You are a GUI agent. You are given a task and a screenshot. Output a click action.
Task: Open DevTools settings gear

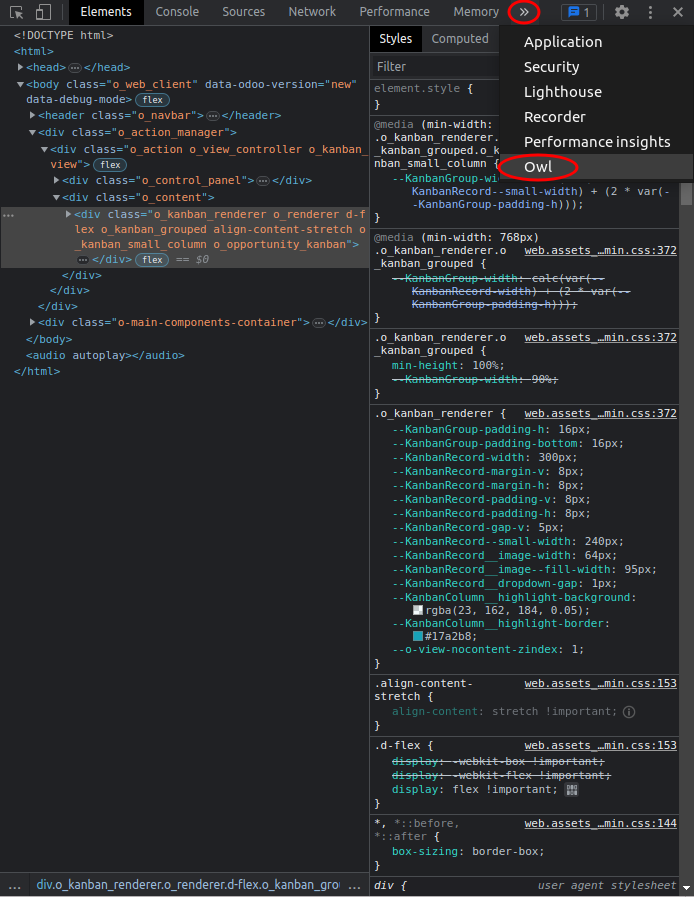(x=622, y=12)
